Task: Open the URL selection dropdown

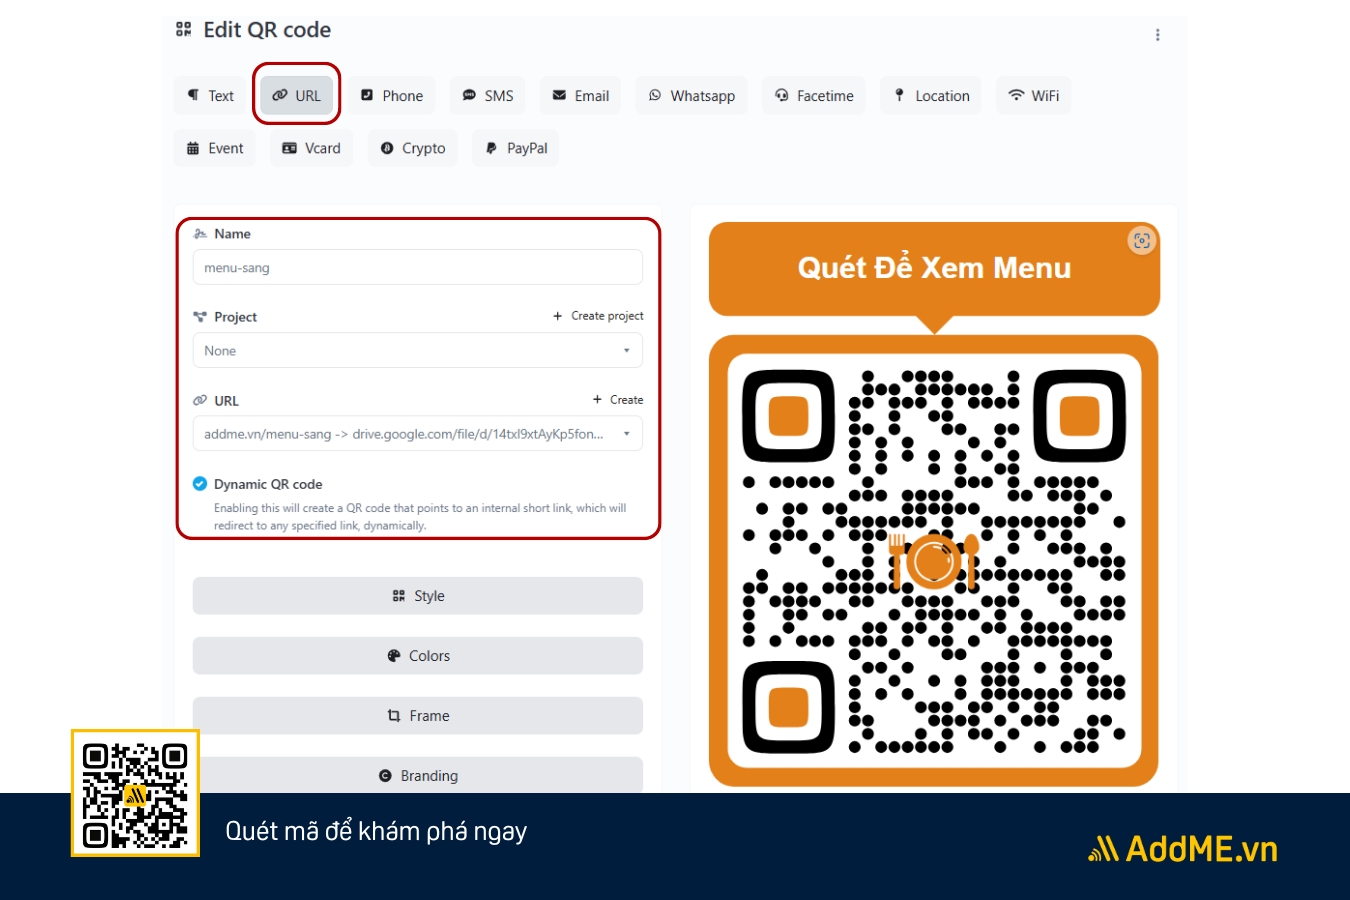Action: (x=417, y=434)
